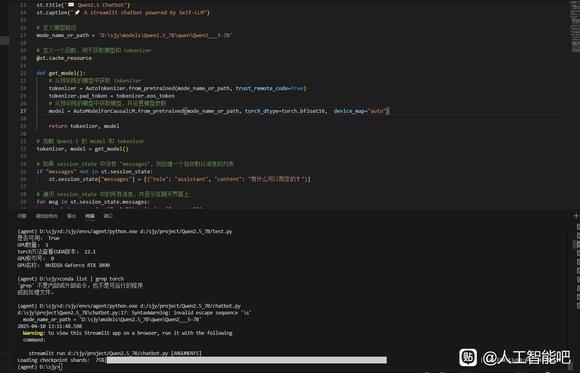Click 'for msg in st.session_state.messages' line
The image size is (580, 373).
(x=93, y=202)
